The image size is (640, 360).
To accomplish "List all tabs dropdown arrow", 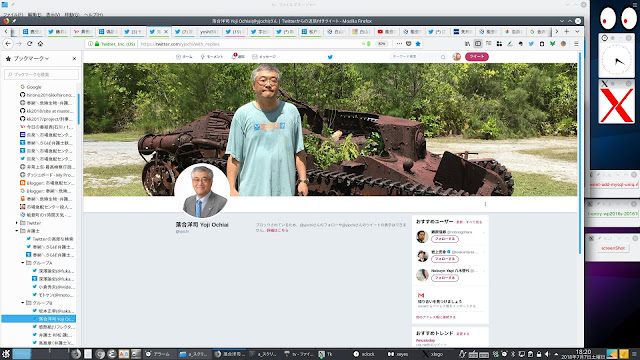I will pyautogui.click(x=577, y=31).
